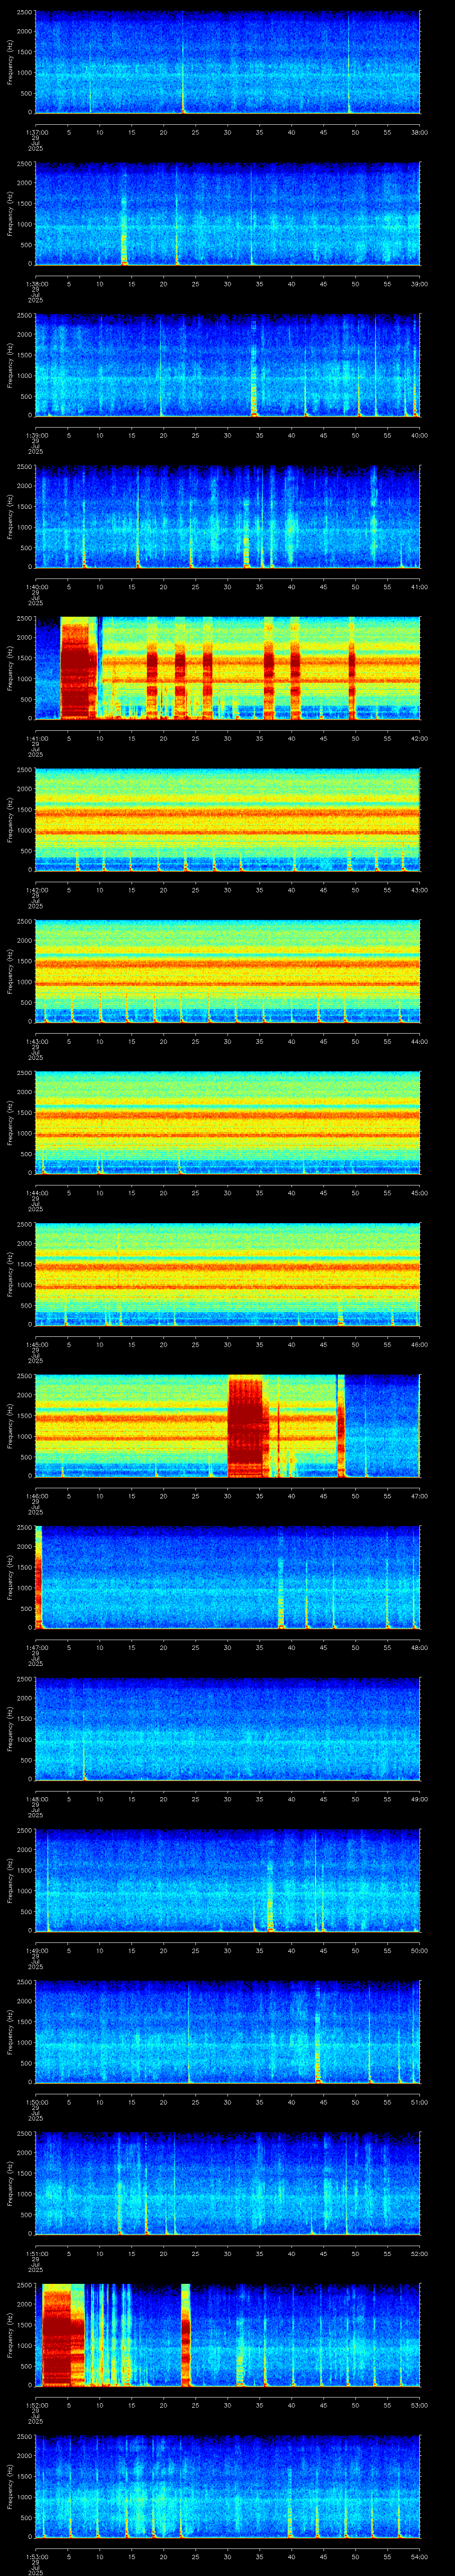Click the 47:00 end time label

tap(419, 1496)
